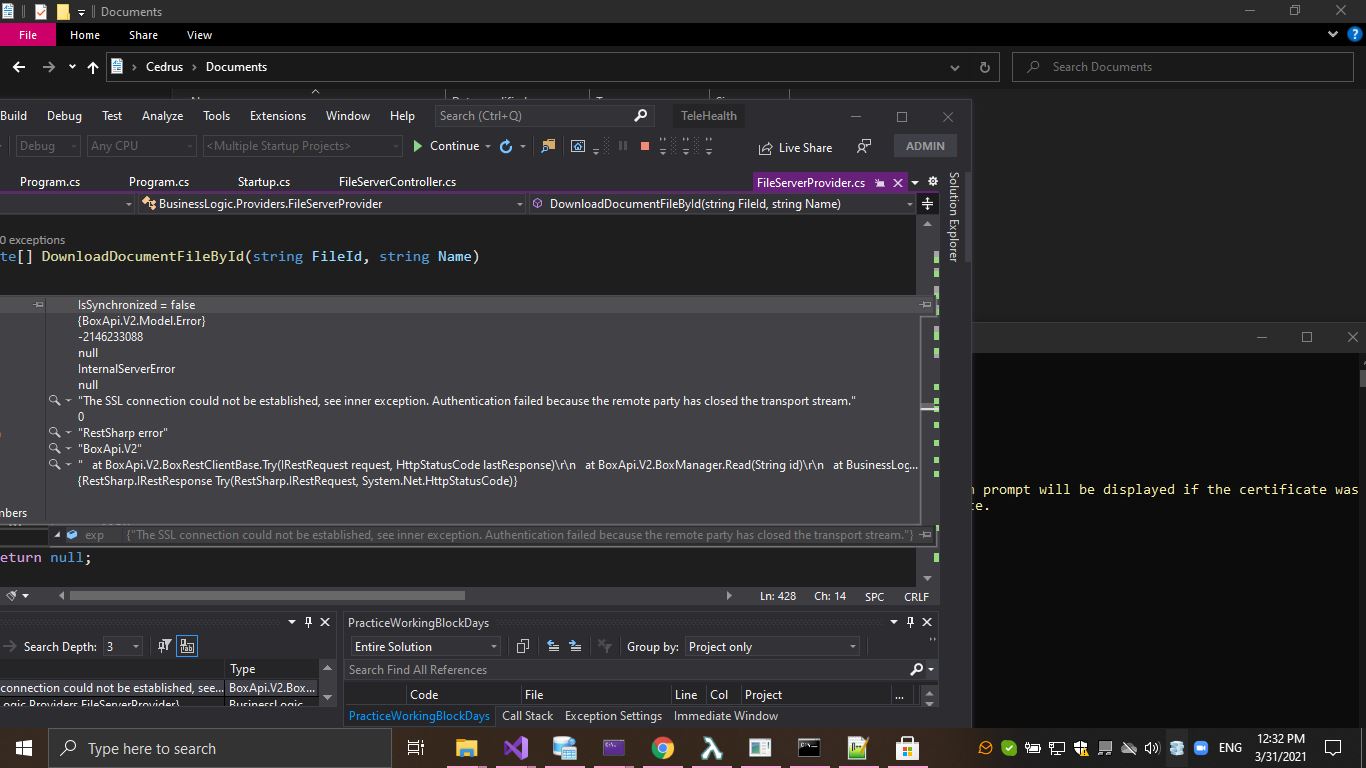Click the Continue debugging play button
Image resolution: width=1366 pixels, height=768 pixels.
[418, 146]
